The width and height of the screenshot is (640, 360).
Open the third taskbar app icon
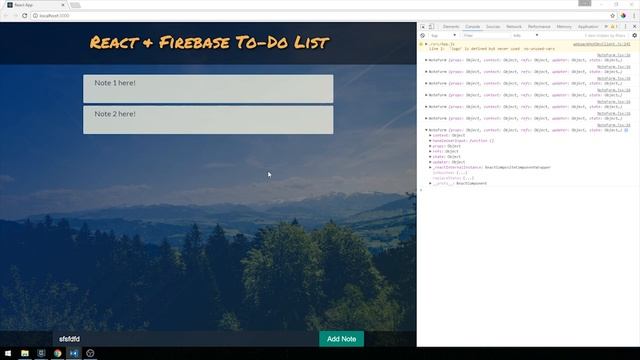[x=41, y=353]
